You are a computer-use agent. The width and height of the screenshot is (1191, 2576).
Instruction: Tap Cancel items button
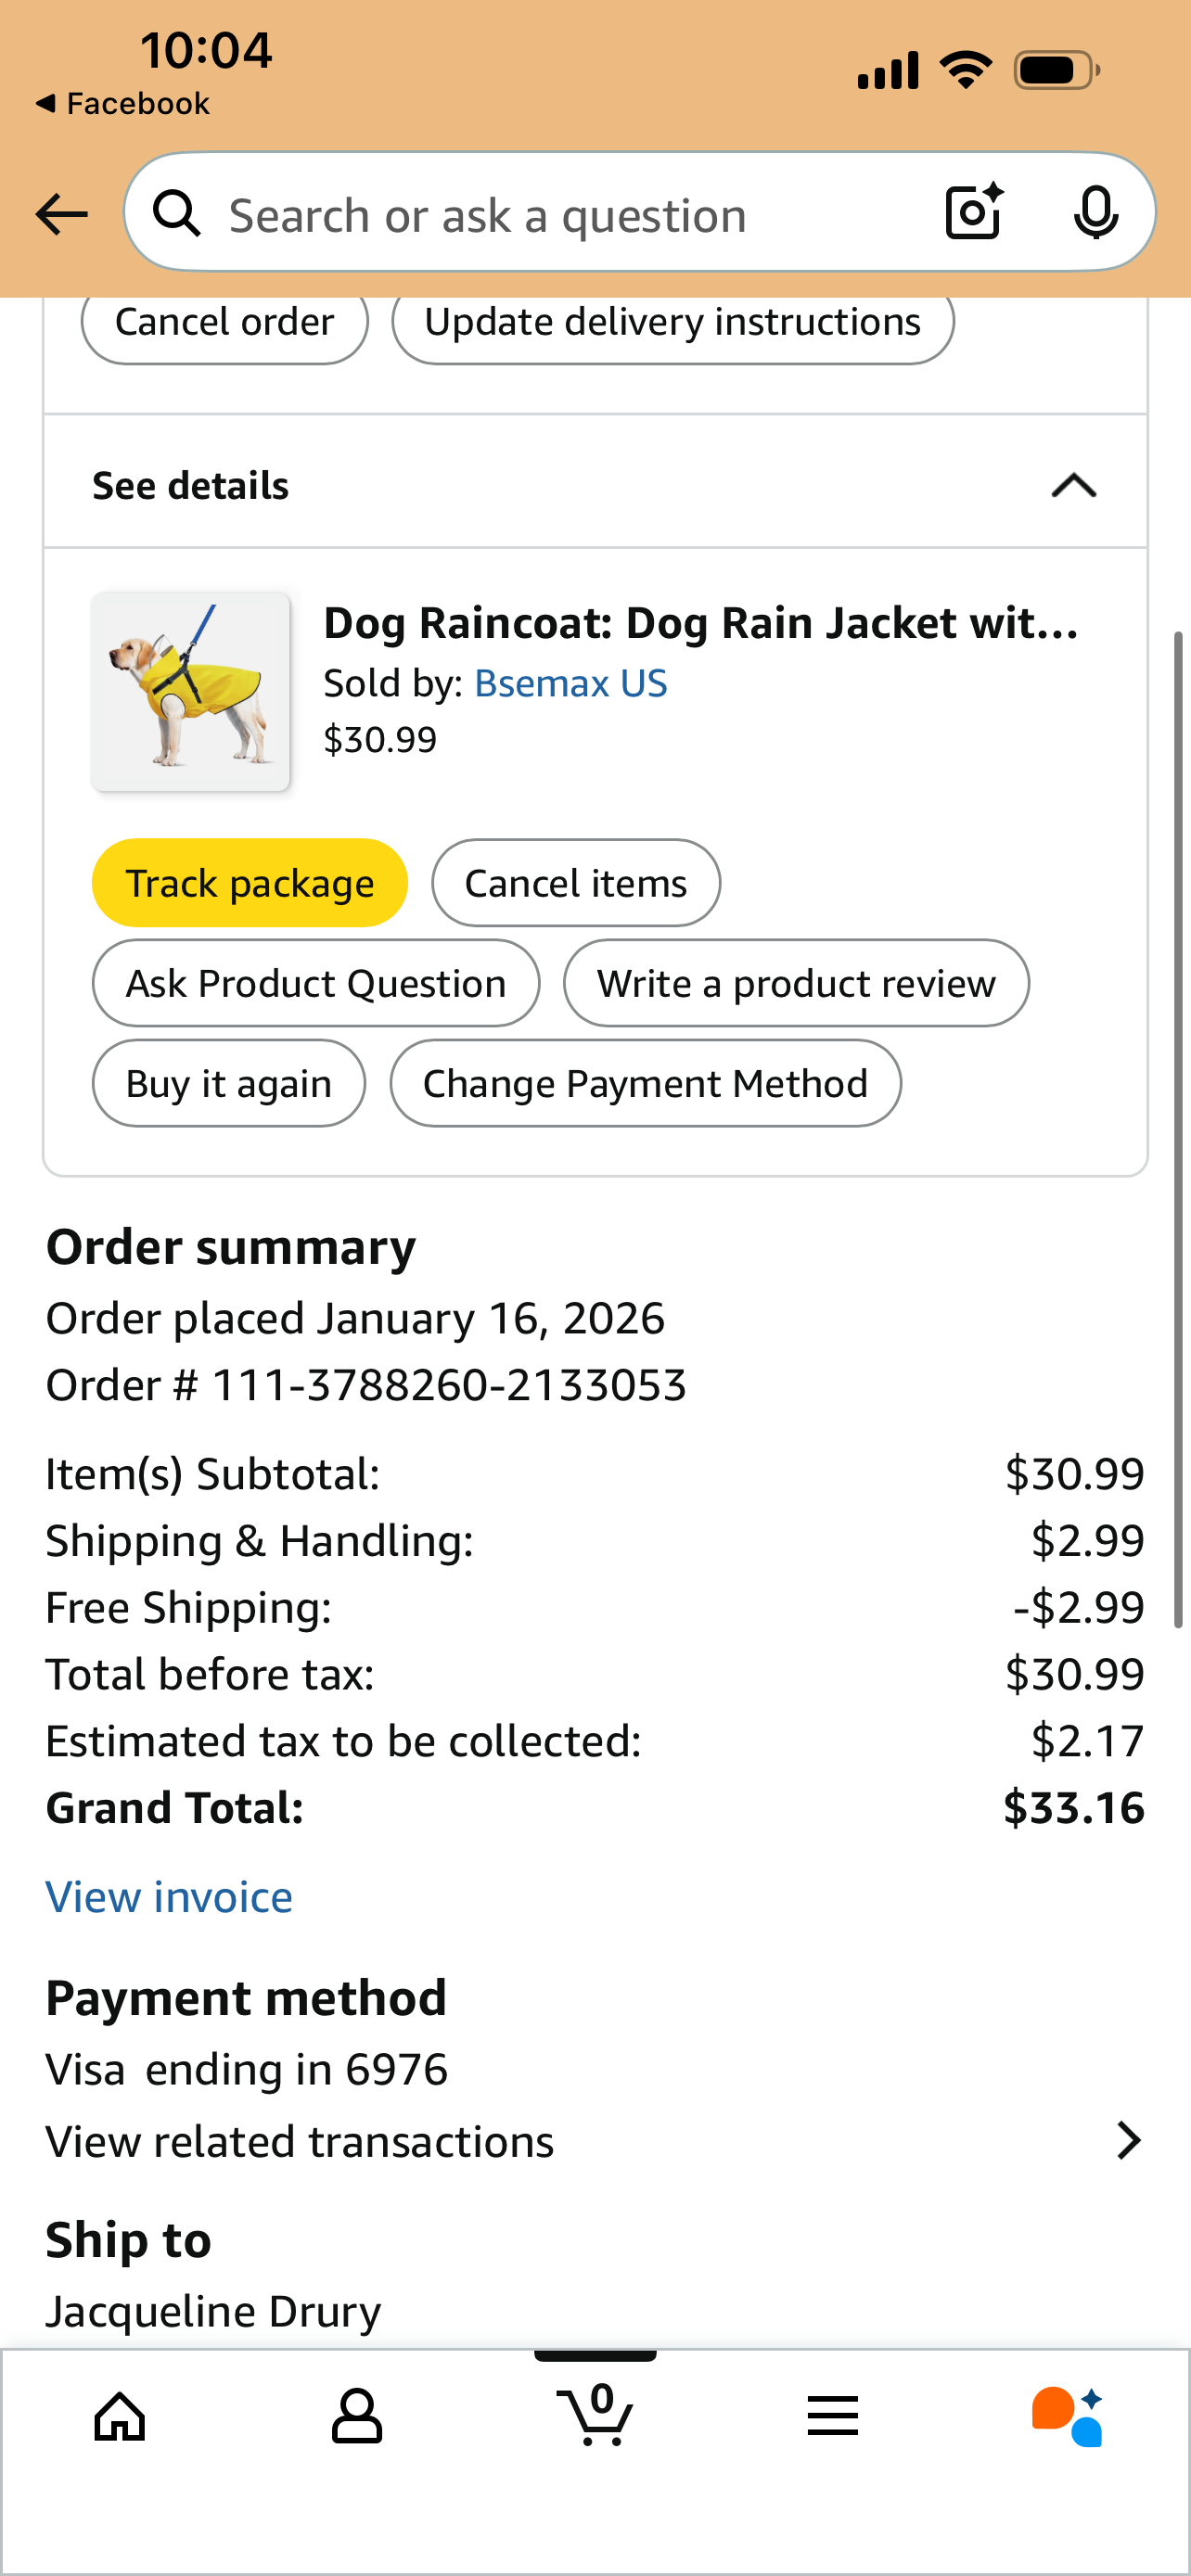click(x=576, y=883)
